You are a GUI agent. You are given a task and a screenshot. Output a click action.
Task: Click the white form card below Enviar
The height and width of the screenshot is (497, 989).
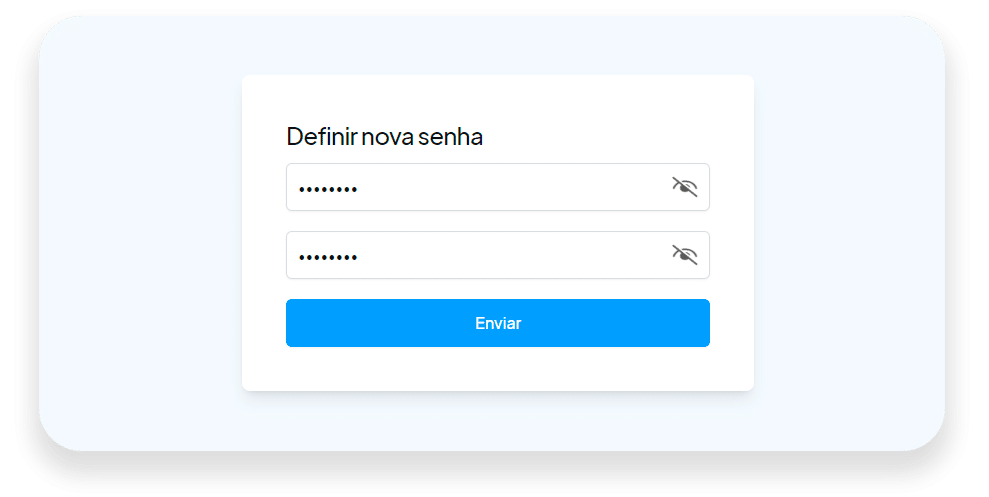point(498,369)
